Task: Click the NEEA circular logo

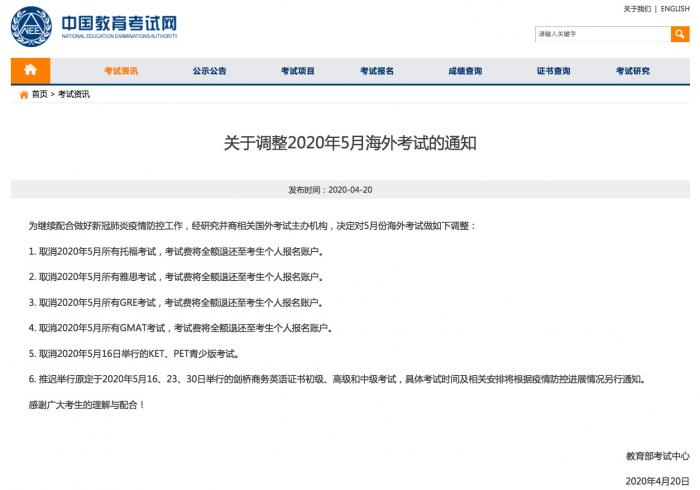Action: coord(31,26)
